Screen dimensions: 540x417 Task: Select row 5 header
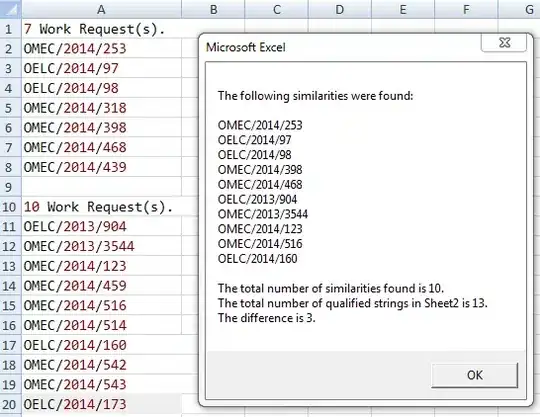point(10,108)
